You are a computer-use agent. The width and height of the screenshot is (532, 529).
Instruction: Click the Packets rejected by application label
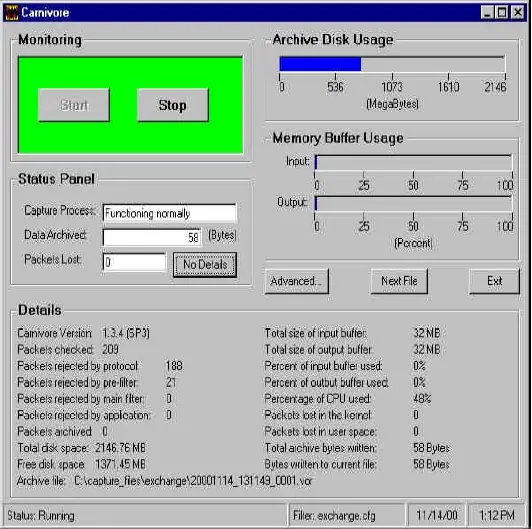[83, 415]
